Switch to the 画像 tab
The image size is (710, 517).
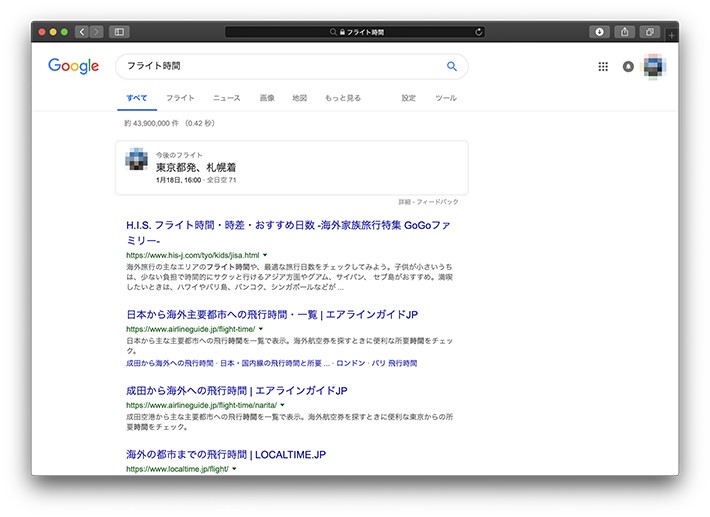pos(267,98)
